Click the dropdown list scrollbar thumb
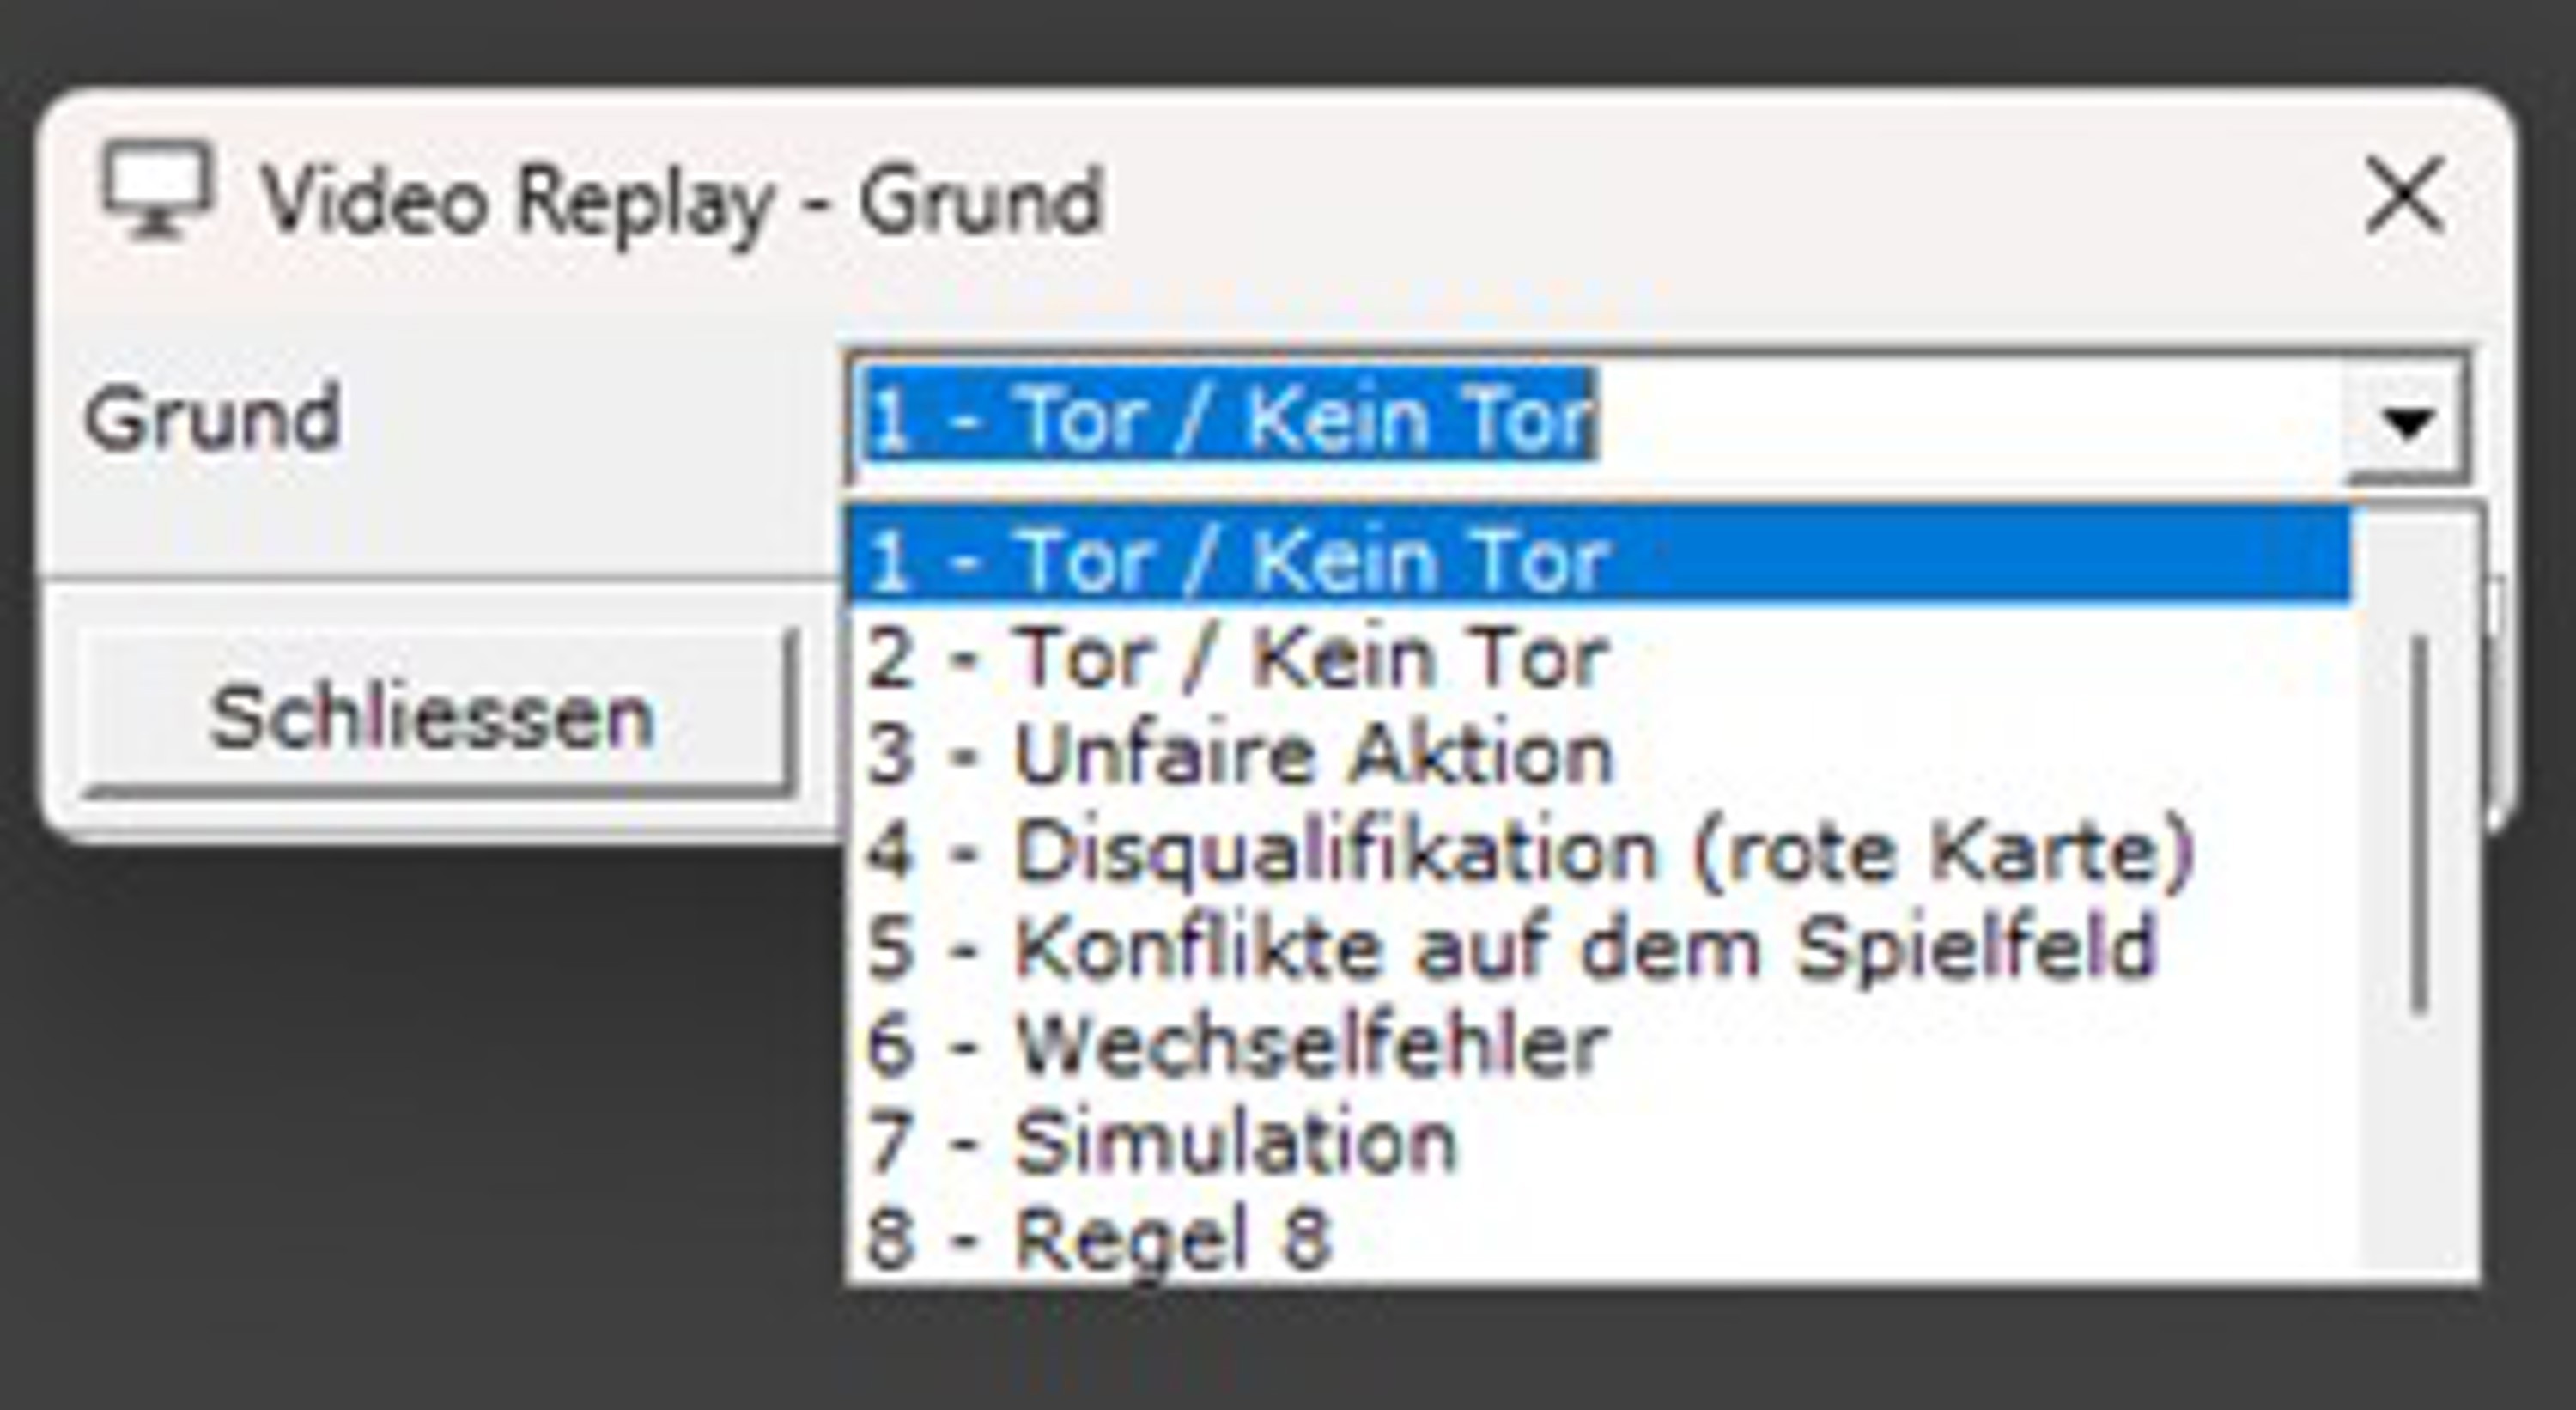The image size is (2576, 1410). [2420, 825]
